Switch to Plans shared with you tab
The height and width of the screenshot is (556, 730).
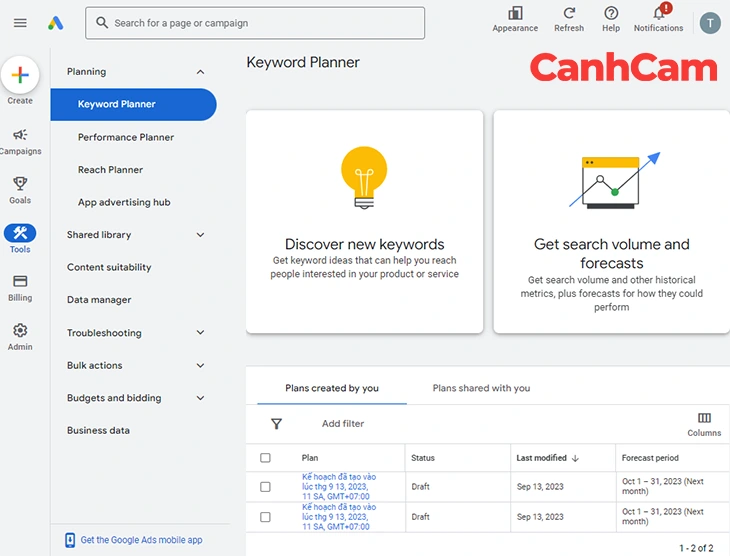(481, 388)
